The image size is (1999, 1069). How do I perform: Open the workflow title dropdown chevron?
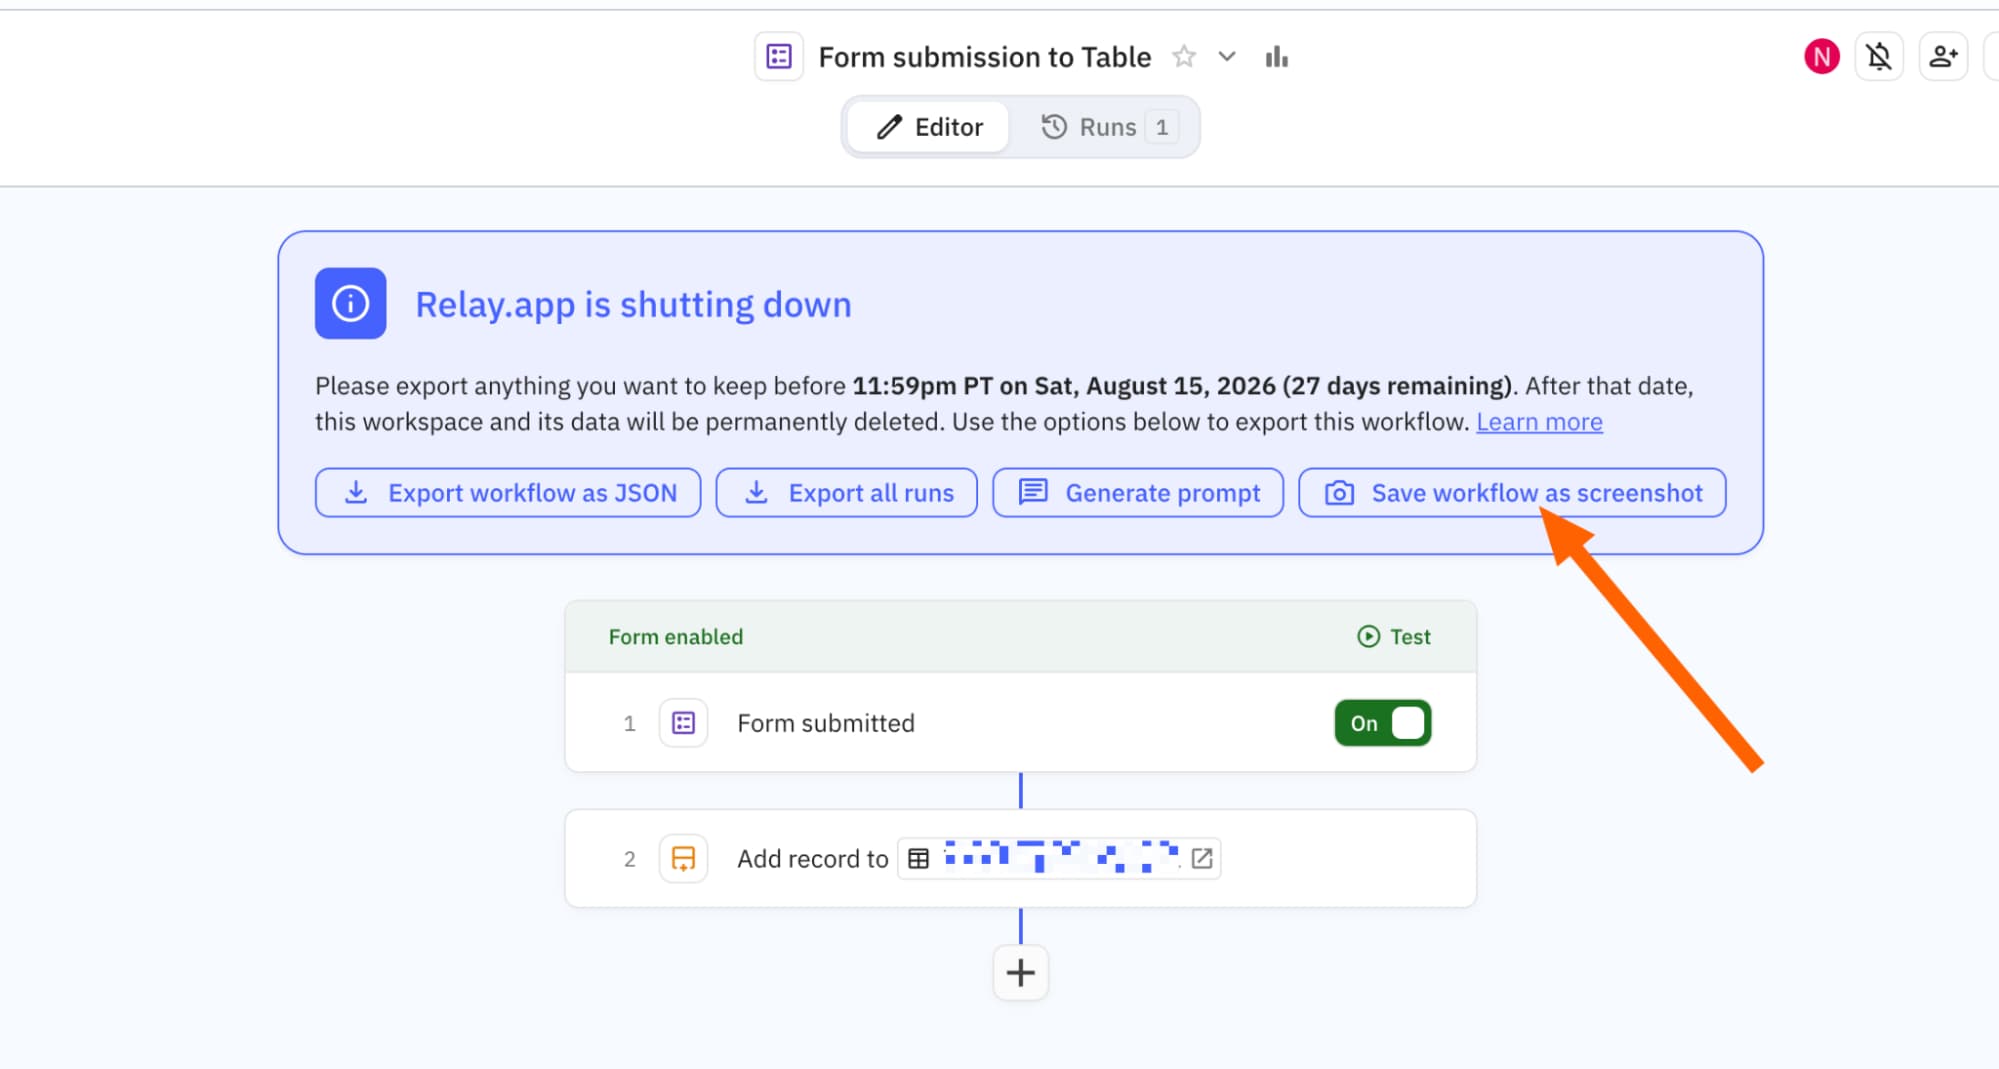[1227, 57]
